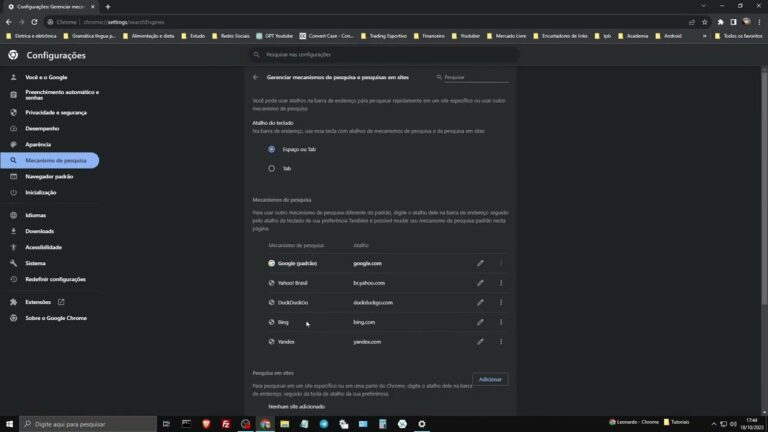
Task: Open Task View on the taskbar
Action: pos(167,424)
